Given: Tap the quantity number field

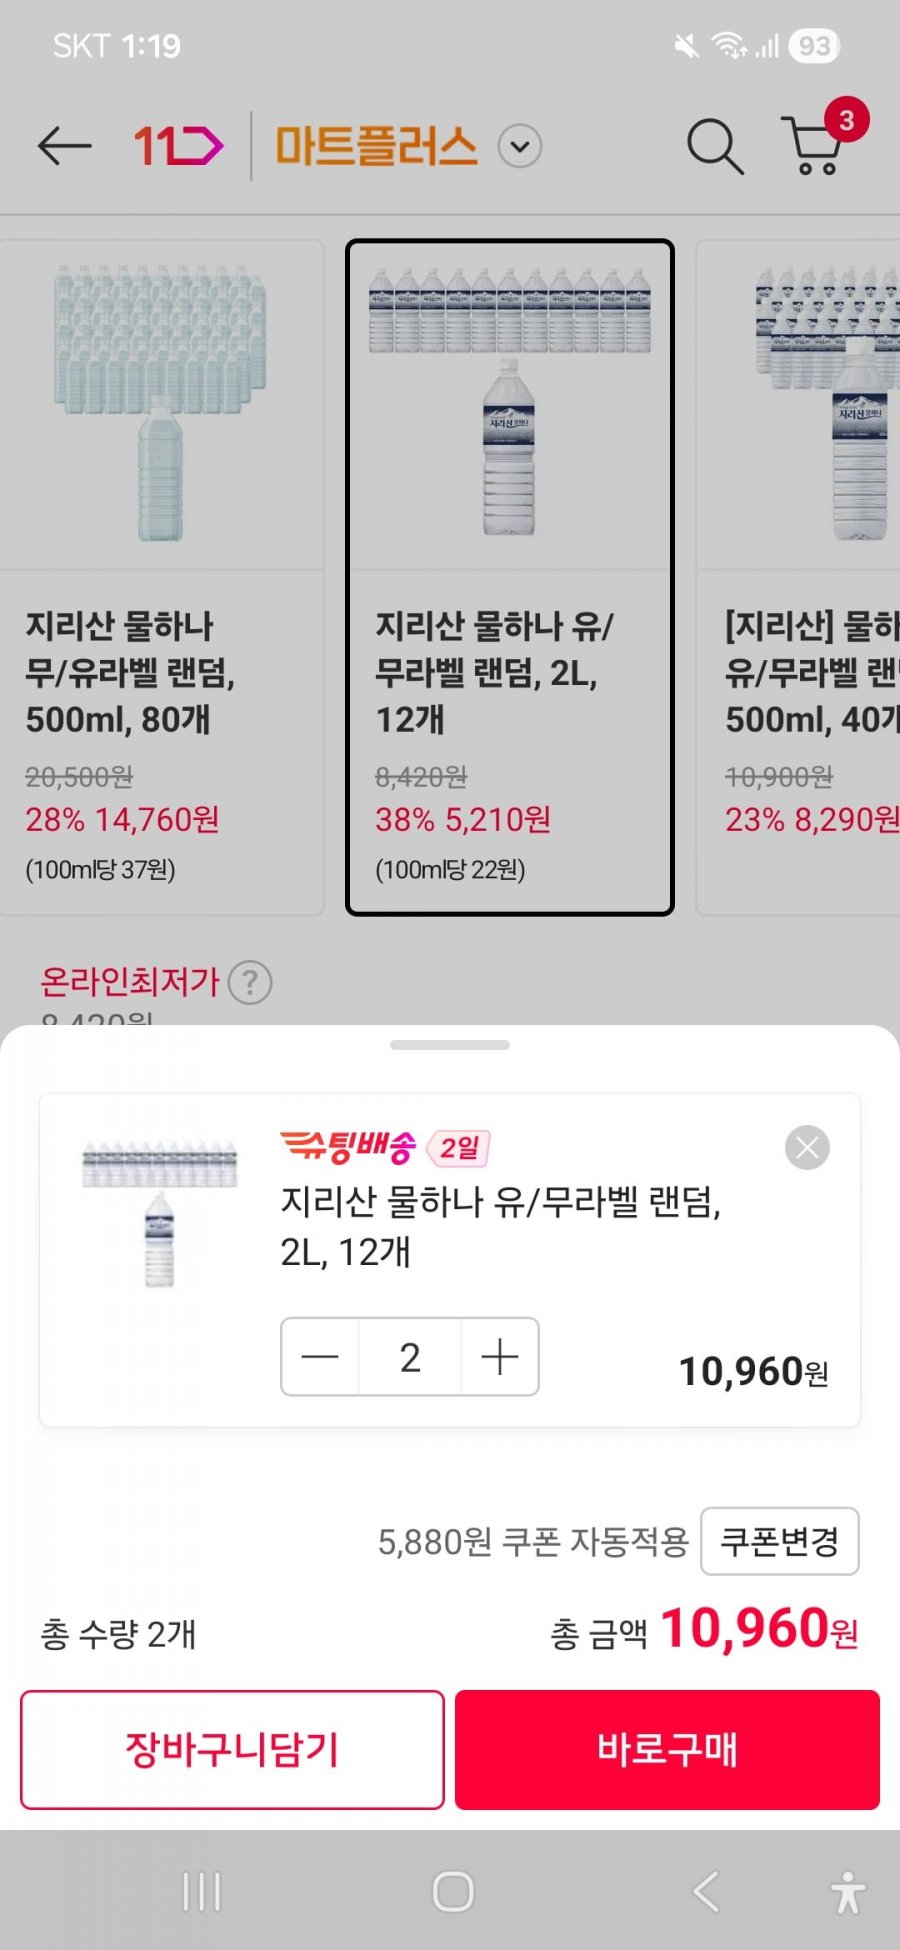Looking at the screenshot, I should tap(410, 1357).
